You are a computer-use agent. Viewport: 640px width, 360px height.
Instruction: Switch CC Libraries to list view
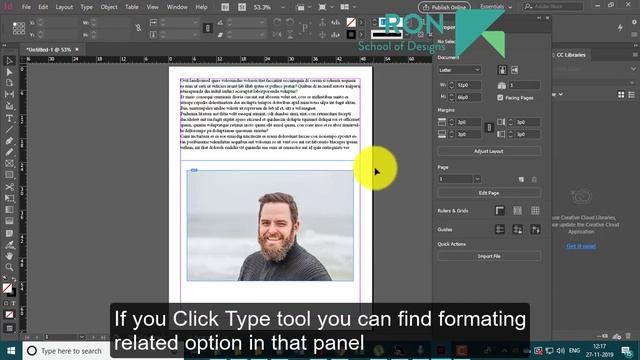pos(631,95)
